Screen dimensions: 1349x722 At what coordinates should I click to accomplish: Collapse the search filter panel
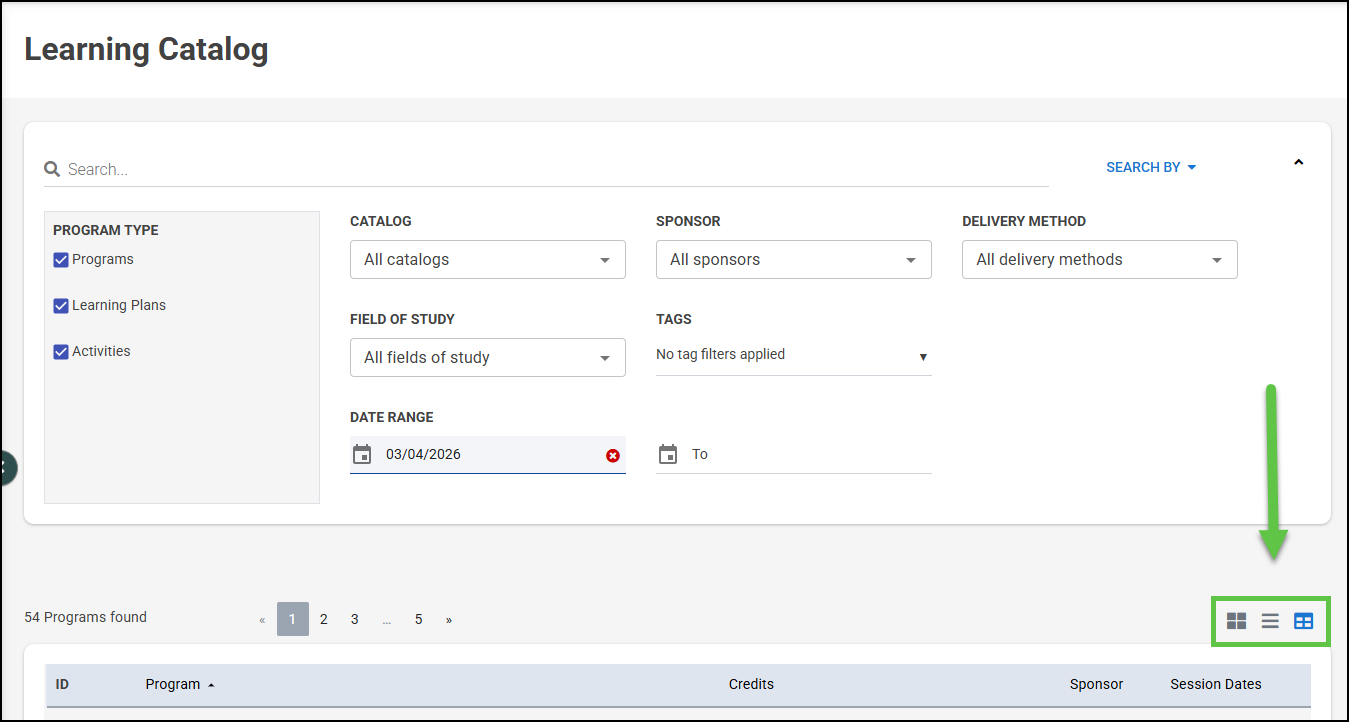[x=1298, y=162]
